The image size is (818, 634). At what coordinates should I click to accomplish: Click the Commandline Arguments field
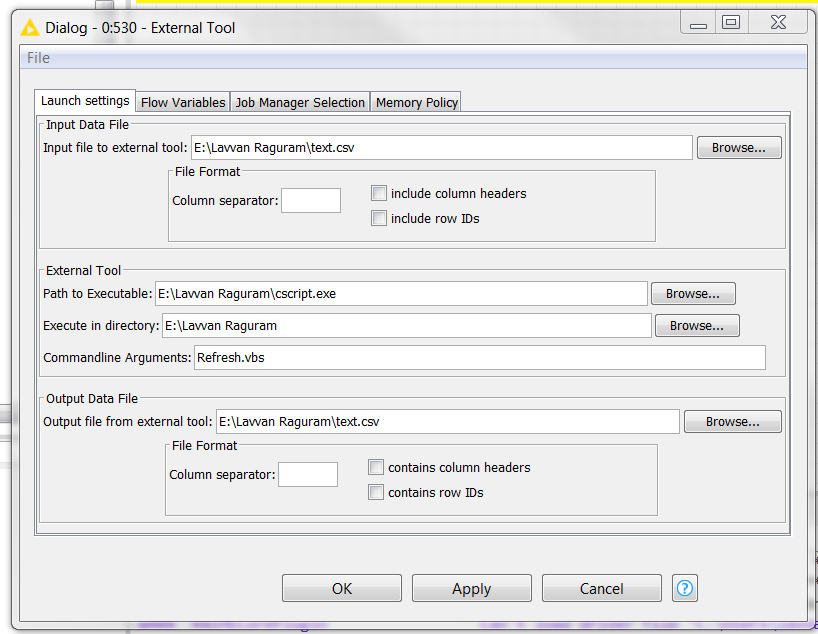479,358
